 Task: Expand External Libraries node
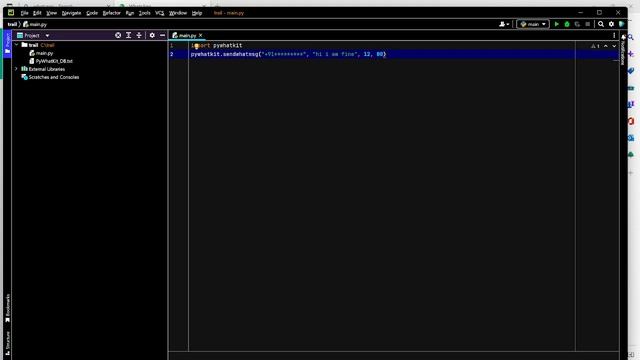click(x=16, y=69)
